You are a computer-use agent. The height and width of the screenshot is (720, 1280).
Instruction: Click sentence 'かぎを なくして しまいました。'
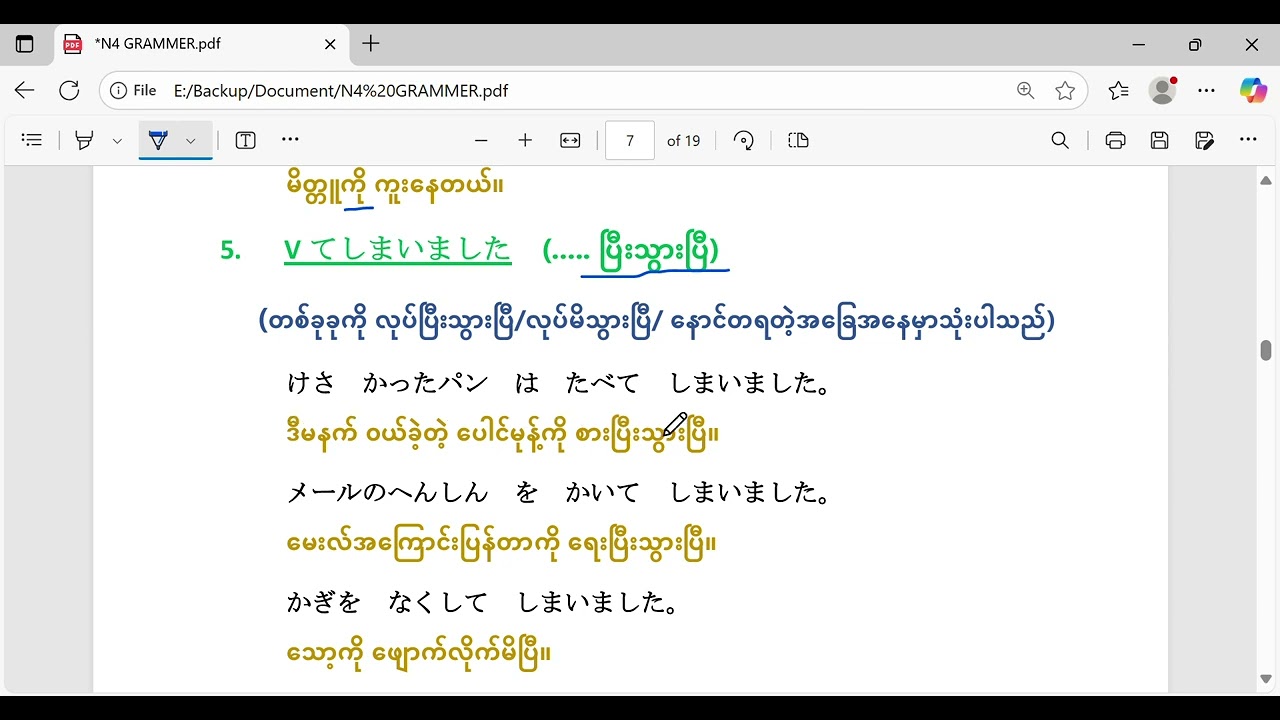(483, 602)
